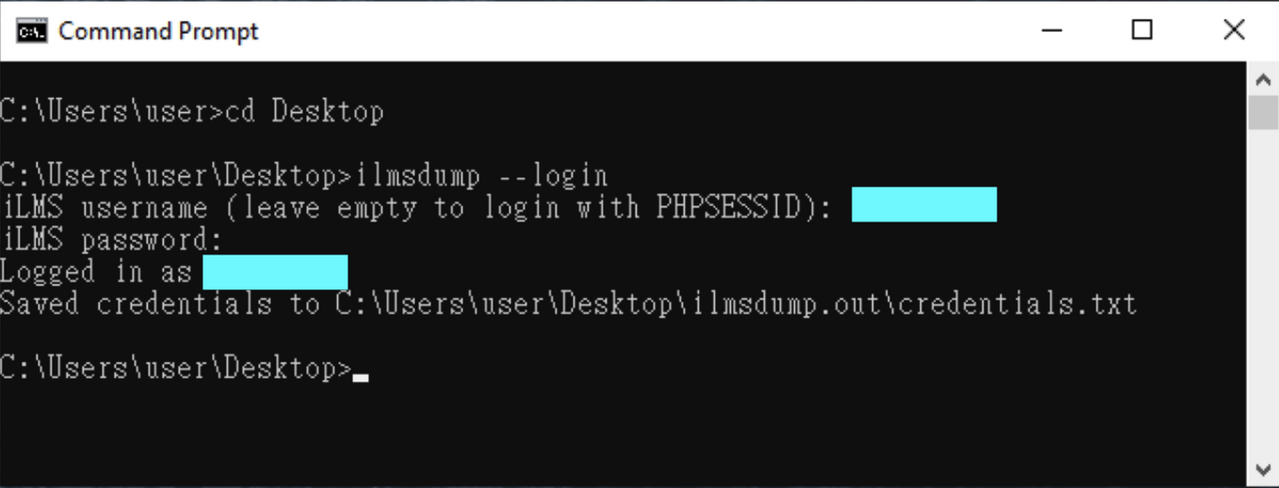Click the "Saved credentials to" text

pyautogui.click(x=160, y=304)
